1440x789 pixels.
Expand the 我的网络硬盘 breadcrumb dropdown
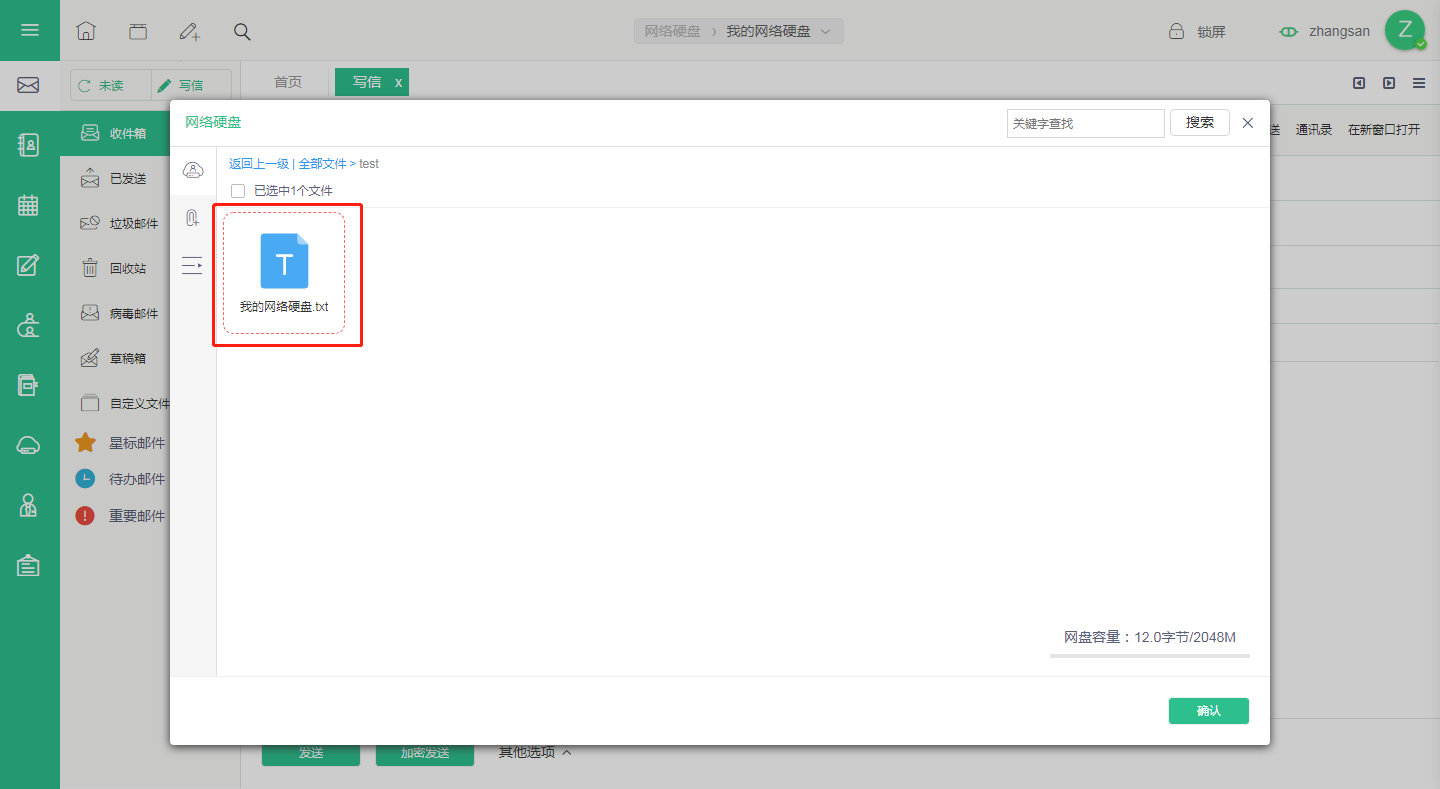826,31
